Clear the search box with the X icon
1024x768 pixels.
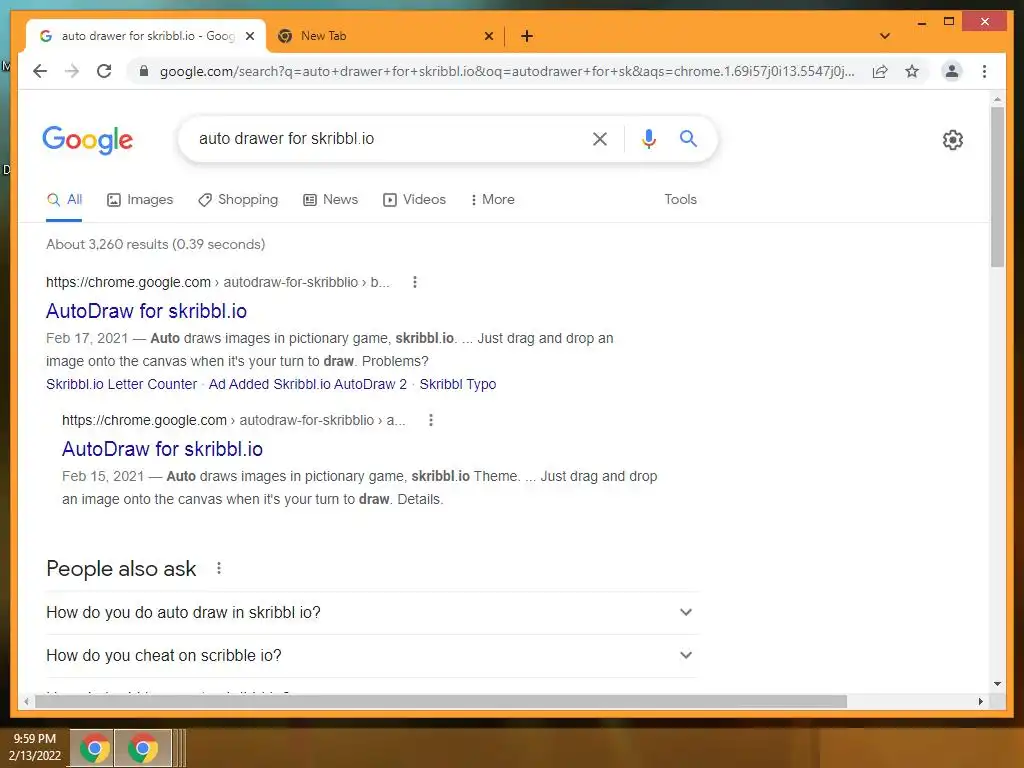pos(600,138)
